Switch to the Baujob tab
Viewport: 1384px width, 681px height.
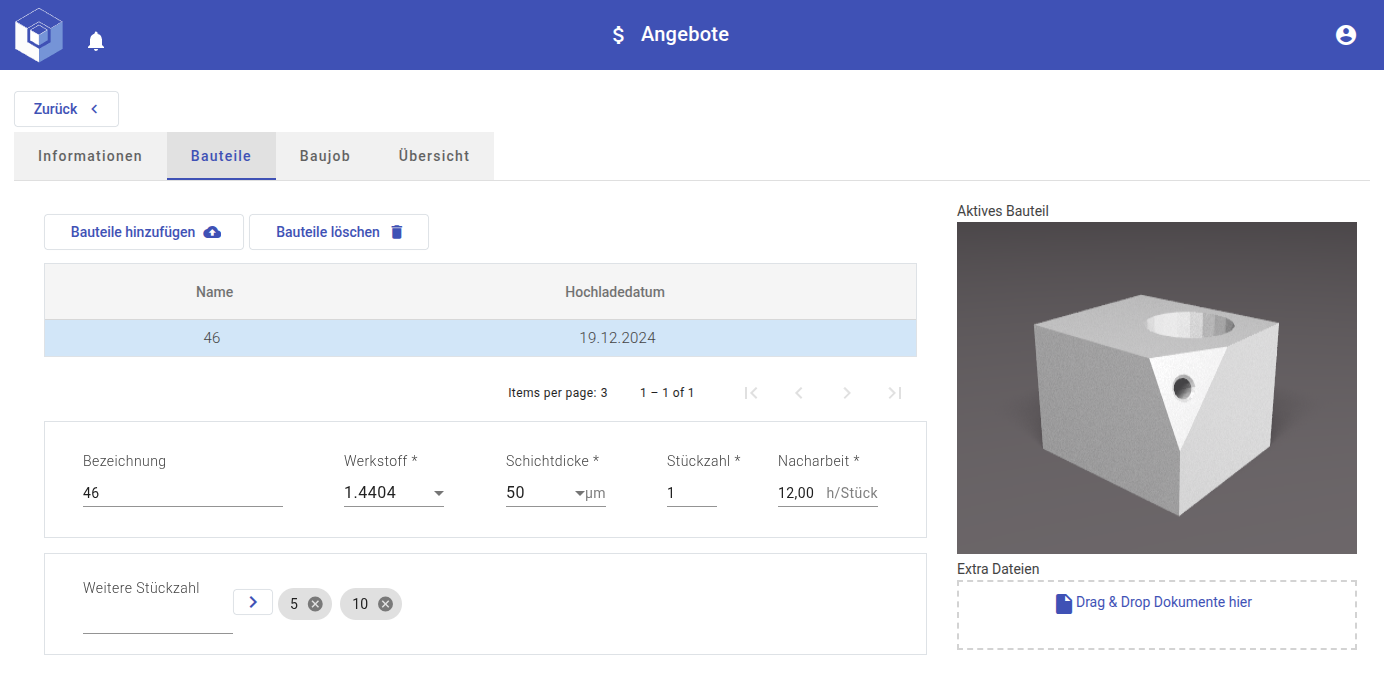[325, 156]
